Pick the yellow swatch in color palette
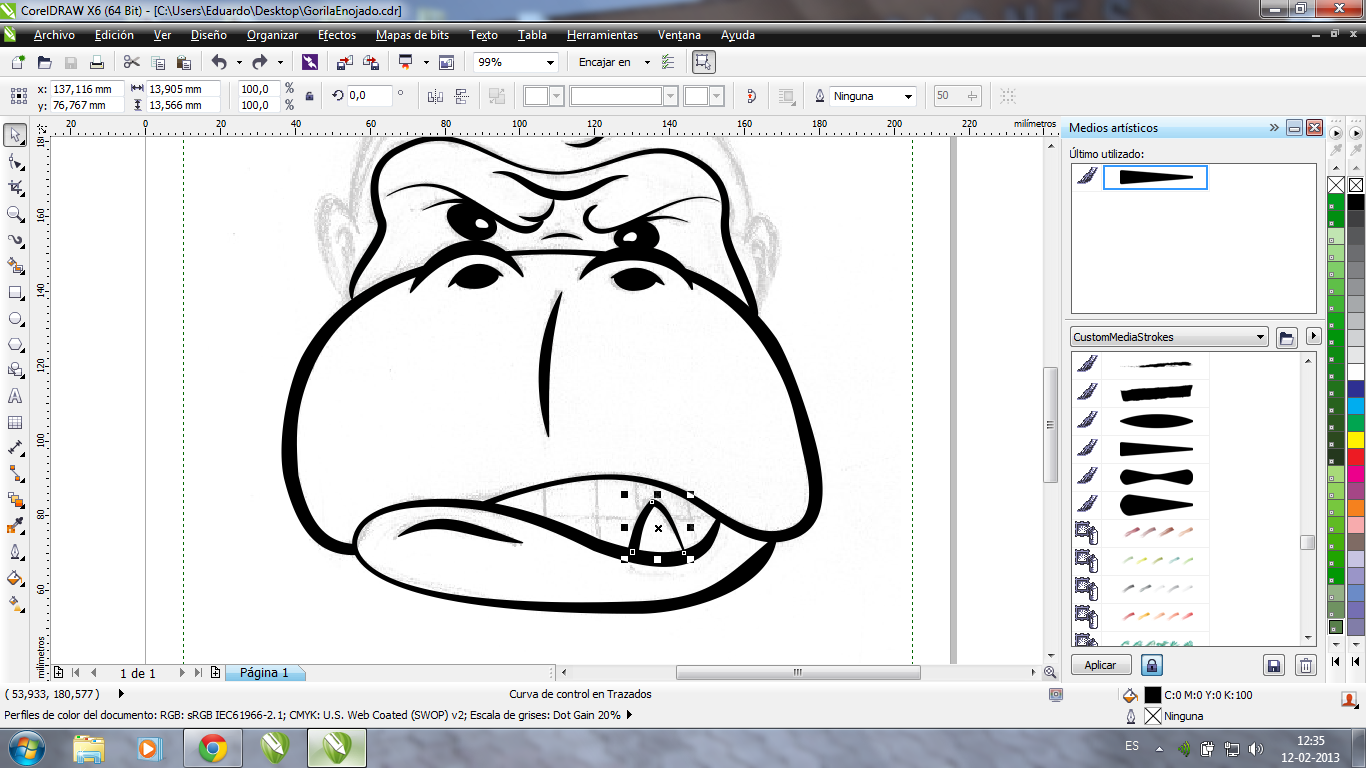This screenshot has height=768, width=1366. (x=1355, y=439)
